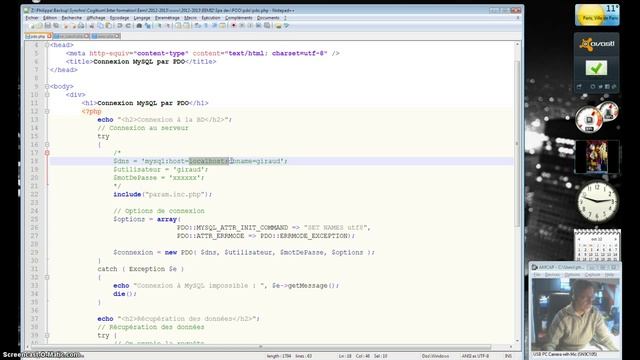The image size is (640, 360).
Task: Redo edit toolbar icon
Action: click(129, 26)
